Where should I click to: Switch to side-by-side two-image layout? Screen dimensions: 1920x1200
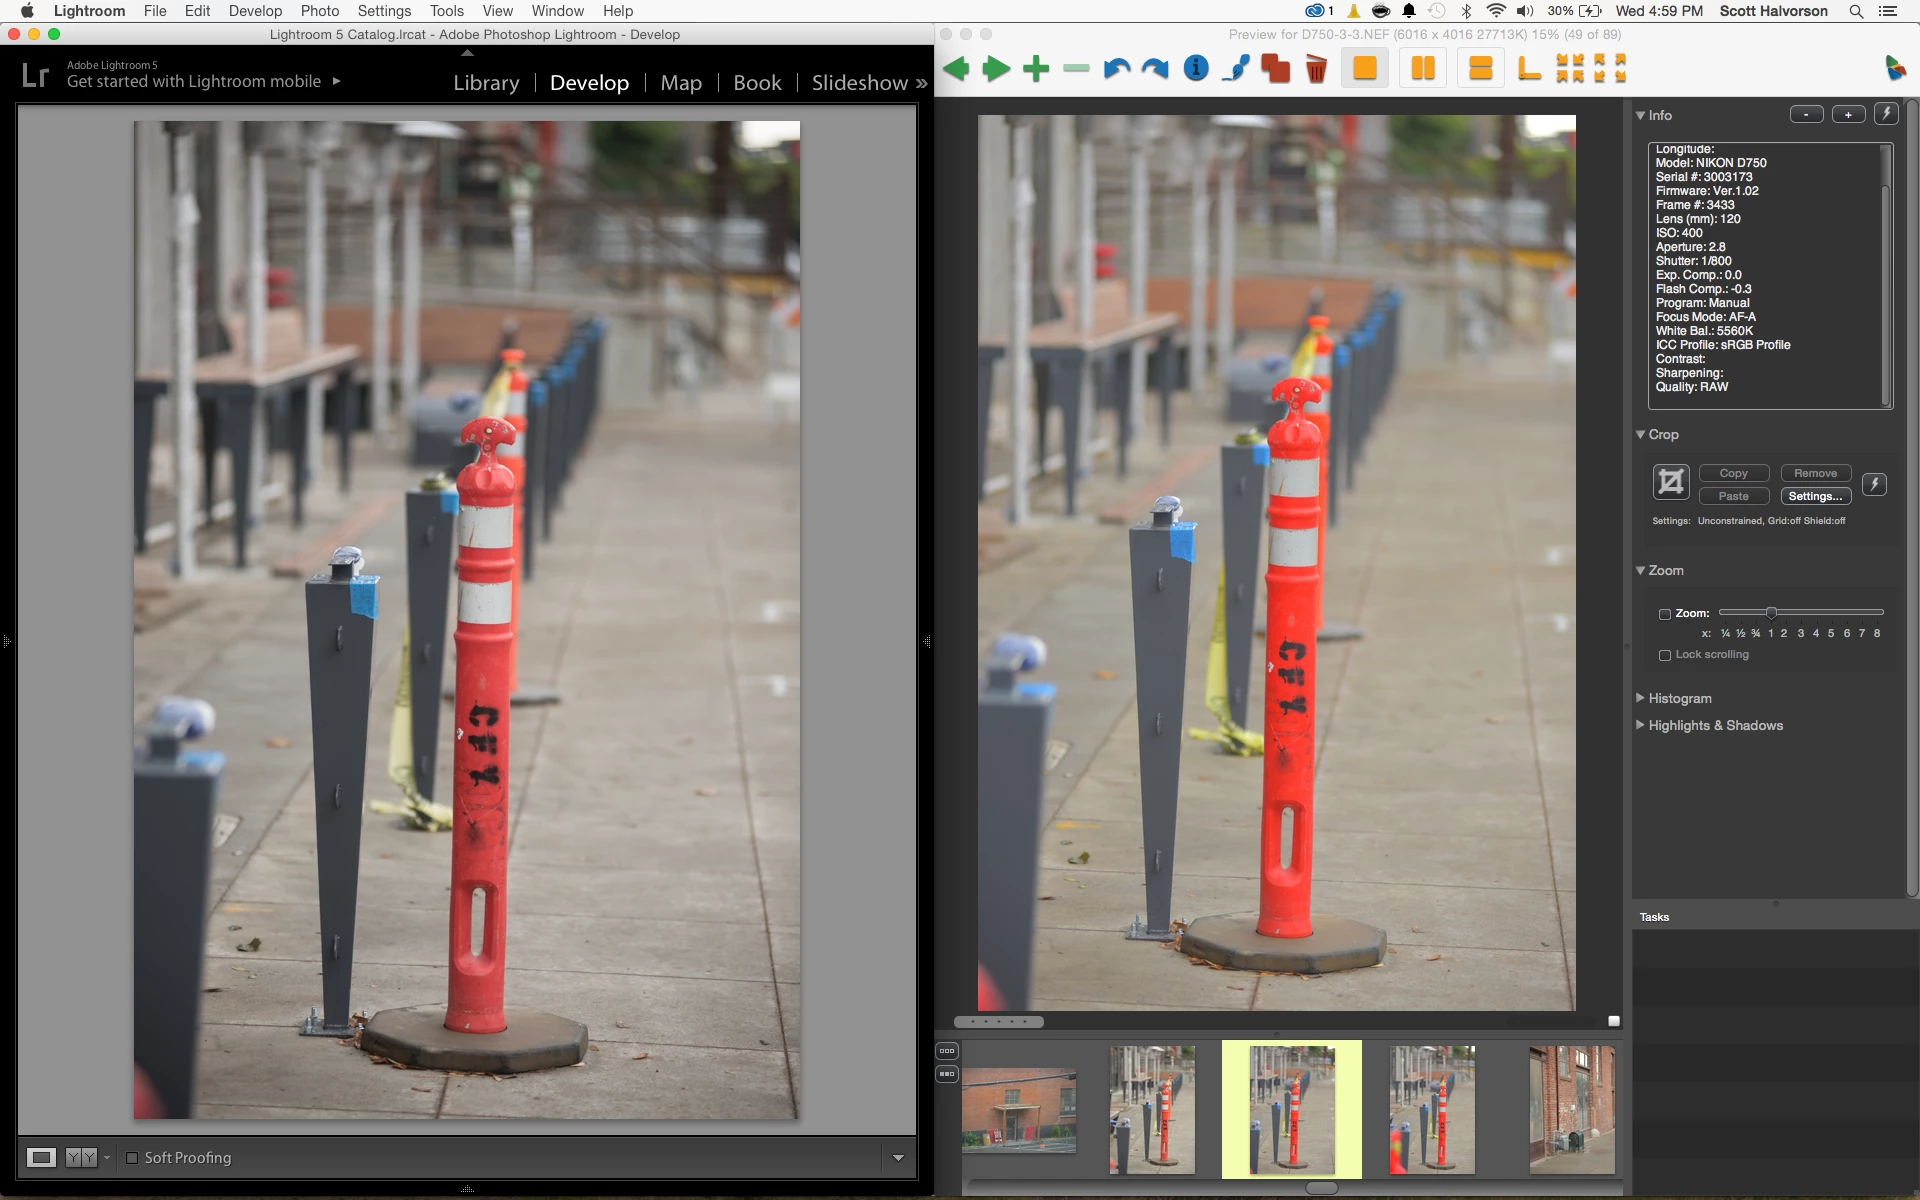coord(1422,69)
